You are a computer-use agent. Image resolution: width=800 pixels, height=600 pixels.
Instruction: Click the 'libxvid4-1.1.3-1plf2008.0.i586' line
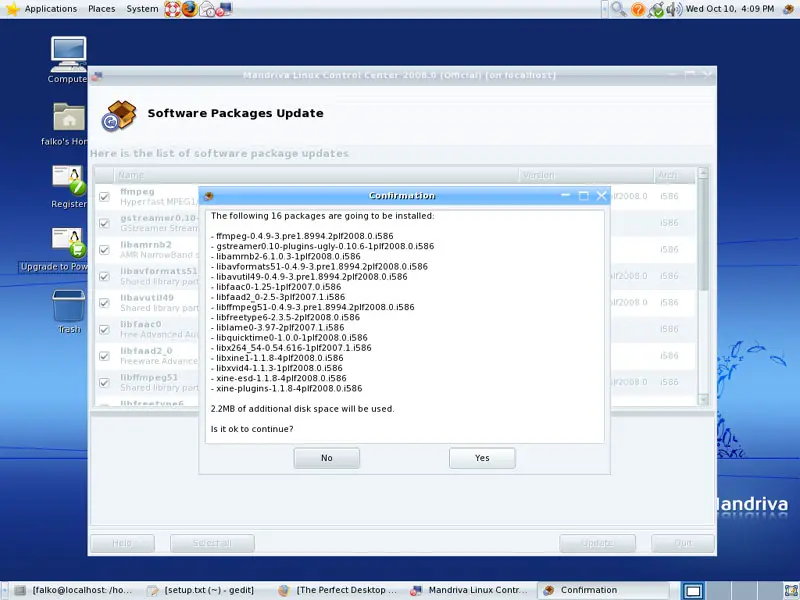click(x=277, y=368)
